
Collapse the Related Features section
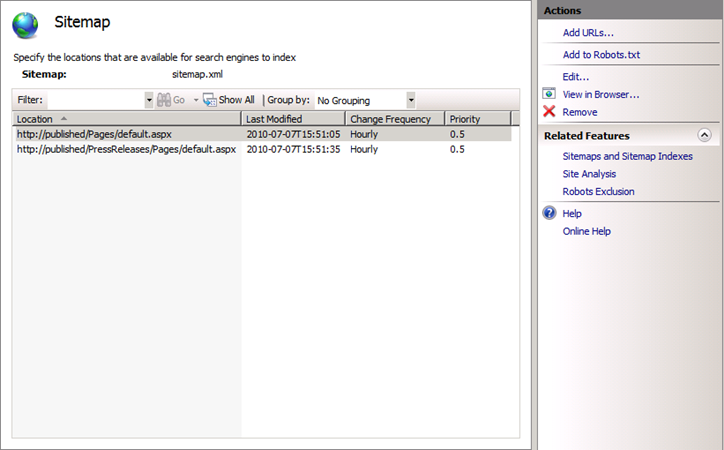704,135
